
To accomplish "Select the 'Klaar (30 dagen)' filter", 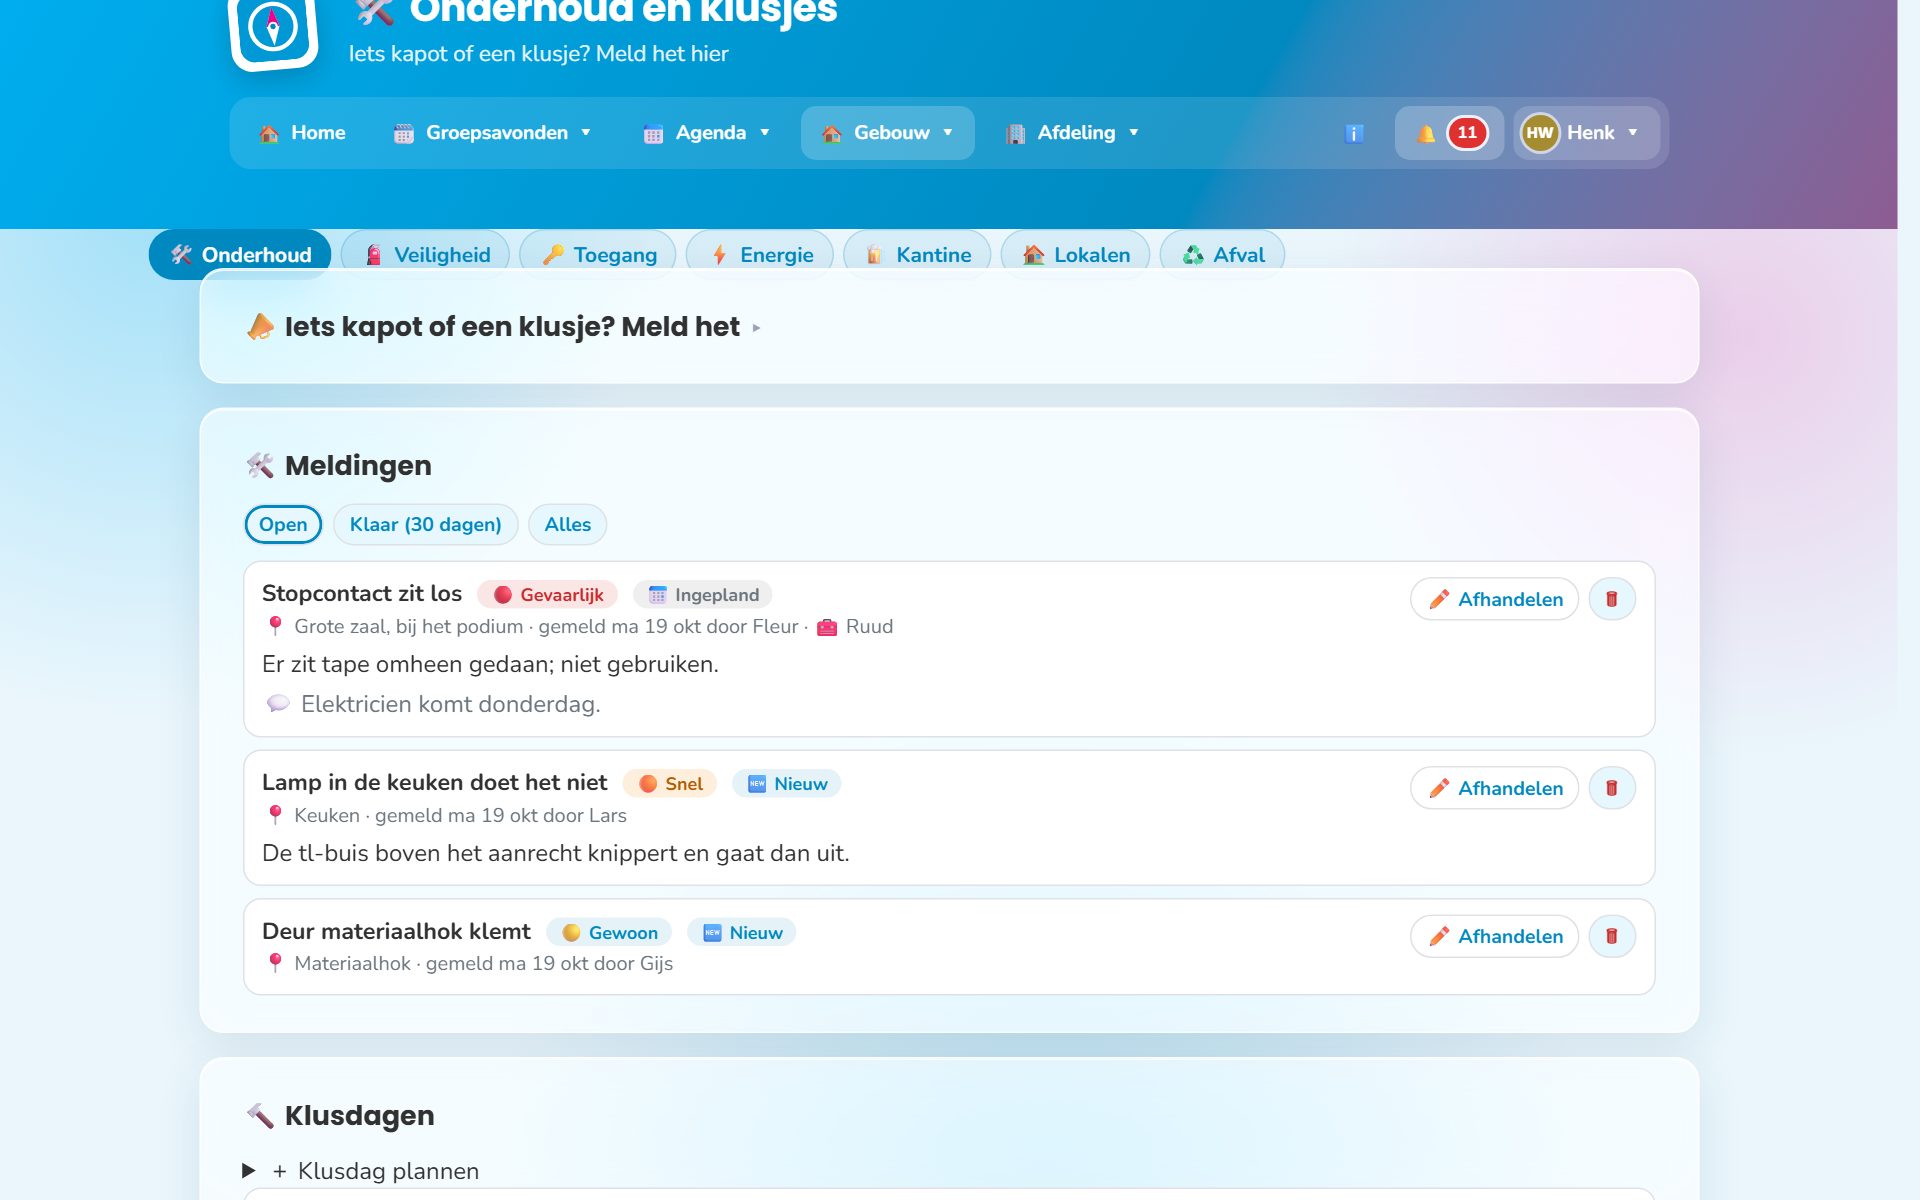I will pos(425,524).
